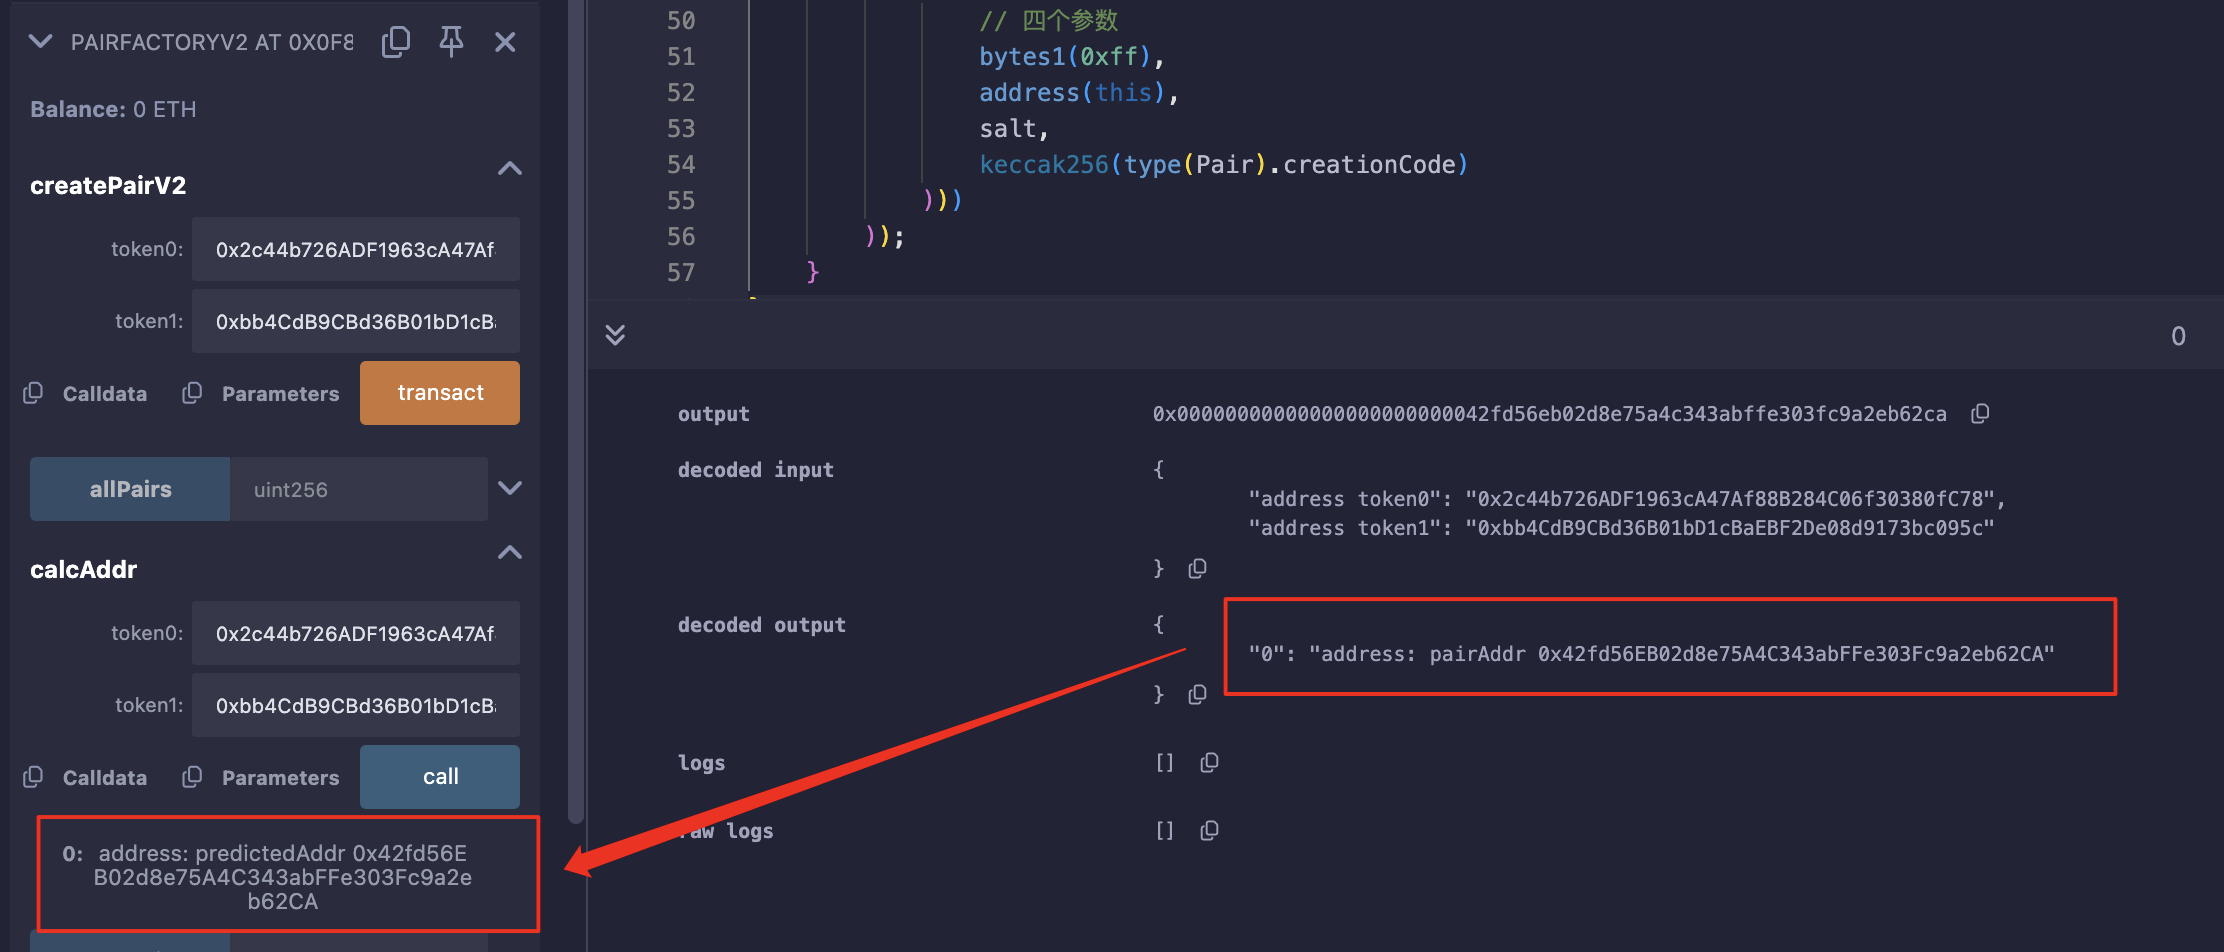Click the address(this) code line
2224x952 pixels.
[1079, 93]
